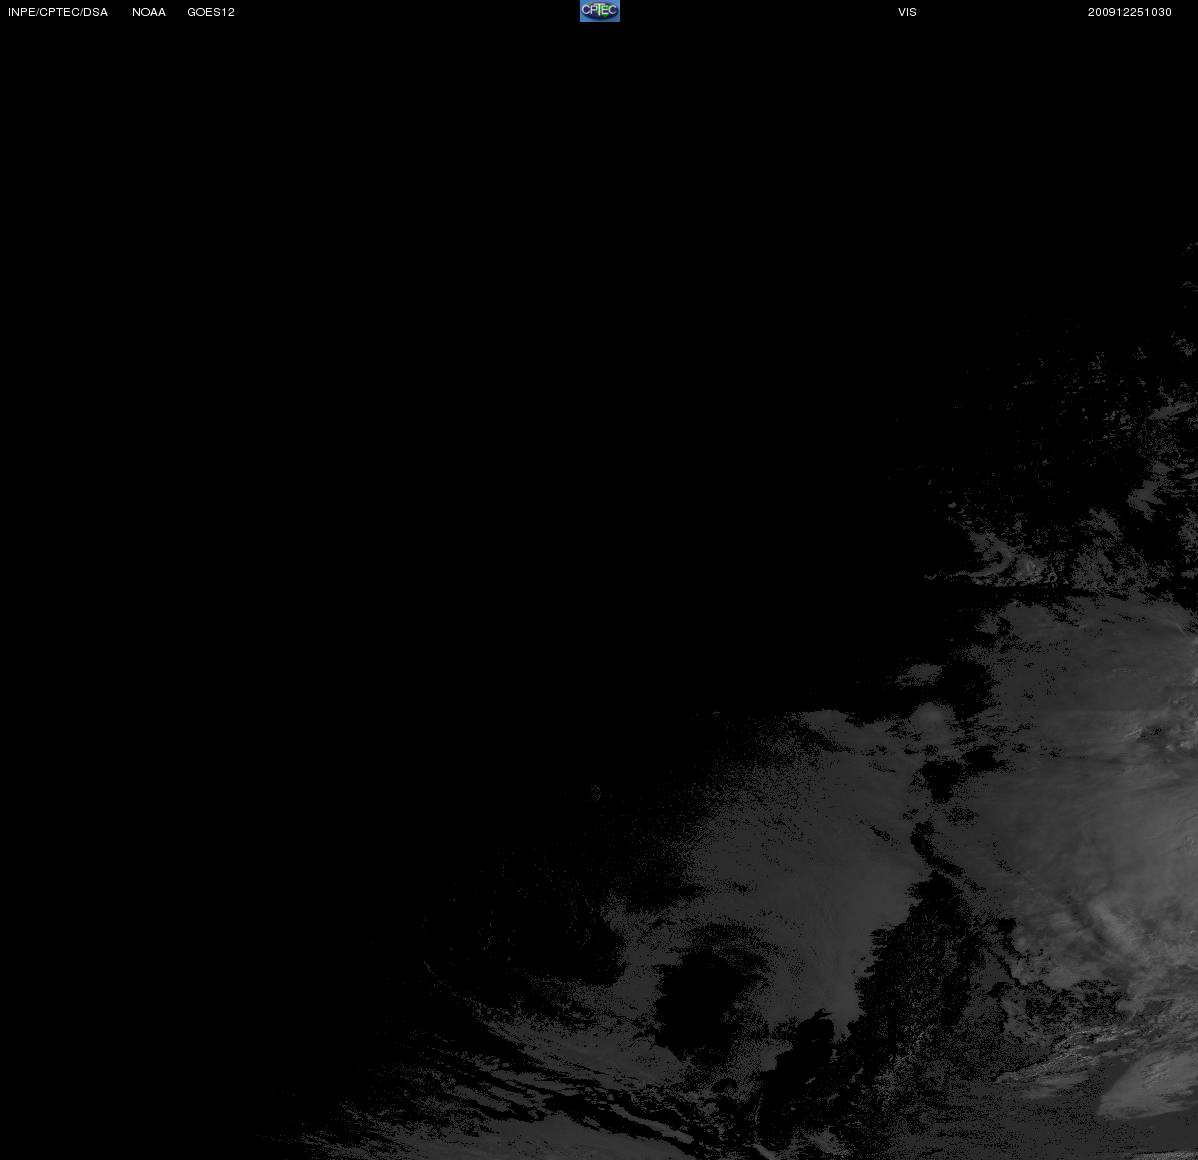Select the INPE/CPTEC/DSA header text

[58, 12]
